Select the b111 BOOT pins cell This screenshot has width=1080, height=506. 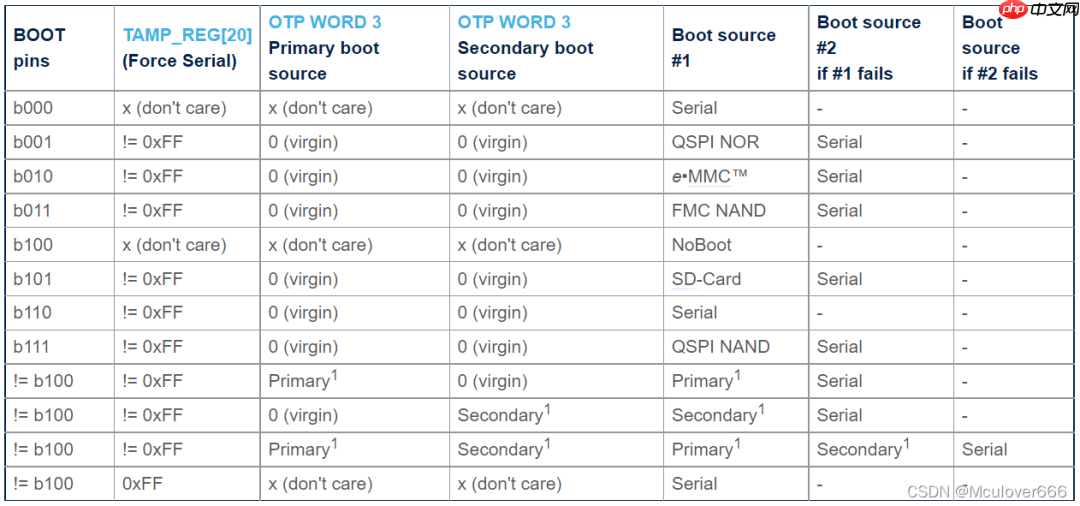(33, 347)
